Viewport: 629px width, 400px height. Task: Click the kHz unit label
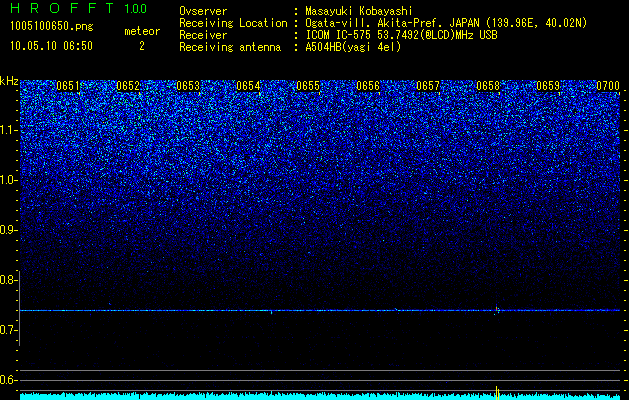[9, 81]
